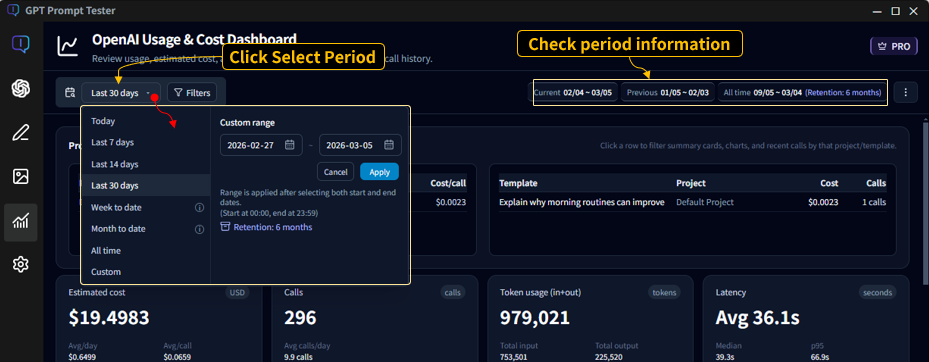Select Month to date option

pyautogui.click(x=146, y=229)
